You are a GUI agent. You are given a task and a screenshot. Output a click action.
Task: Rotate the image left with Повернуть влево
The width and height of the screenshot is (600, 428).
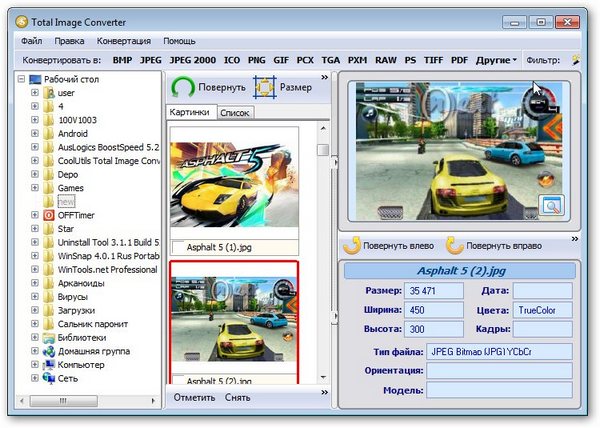(353, 245)
